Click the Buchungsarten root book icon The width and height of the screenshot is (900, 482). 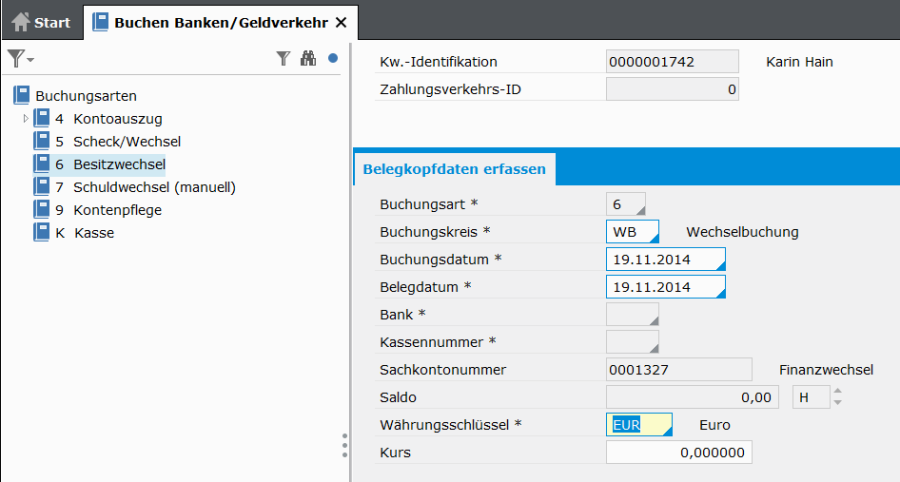pyautogui.click(x=22, y=95)
